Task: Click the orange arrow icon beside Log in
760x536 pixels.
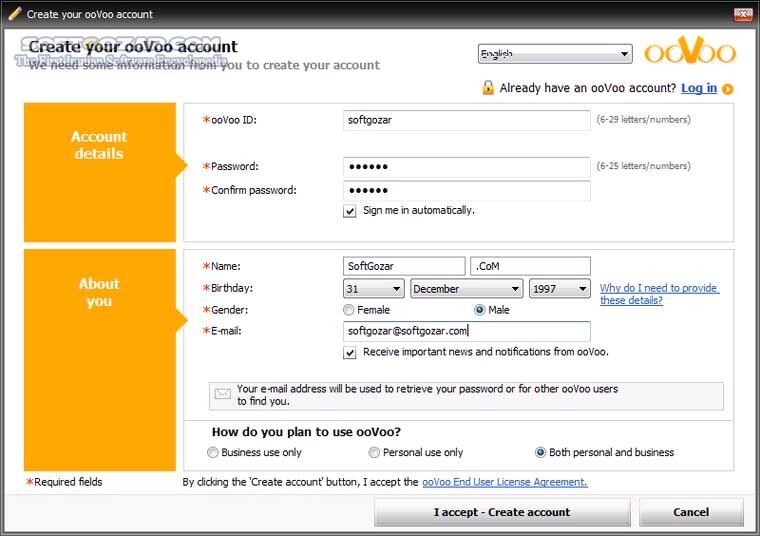Action: (727, 89)
